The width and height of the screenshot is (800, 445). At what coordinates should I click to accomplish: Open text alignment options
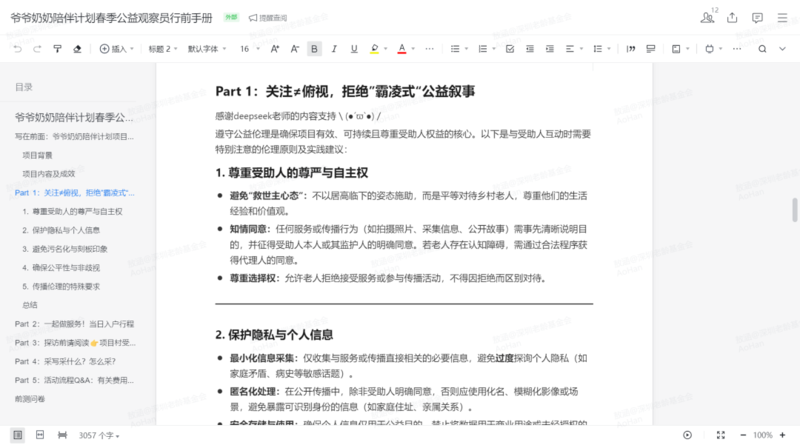pyautogui.click(x=573, y=49)
